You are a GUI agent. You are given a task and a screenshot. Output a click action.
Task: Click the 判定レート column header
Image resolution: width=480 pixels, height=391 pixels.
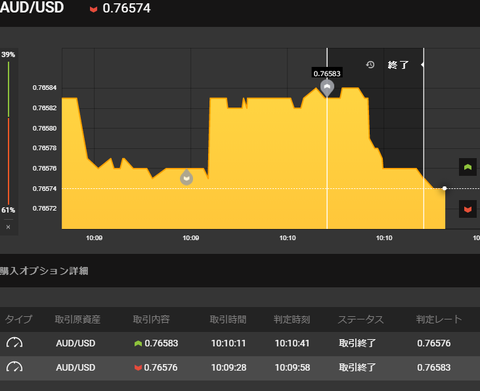click(439, 319)
